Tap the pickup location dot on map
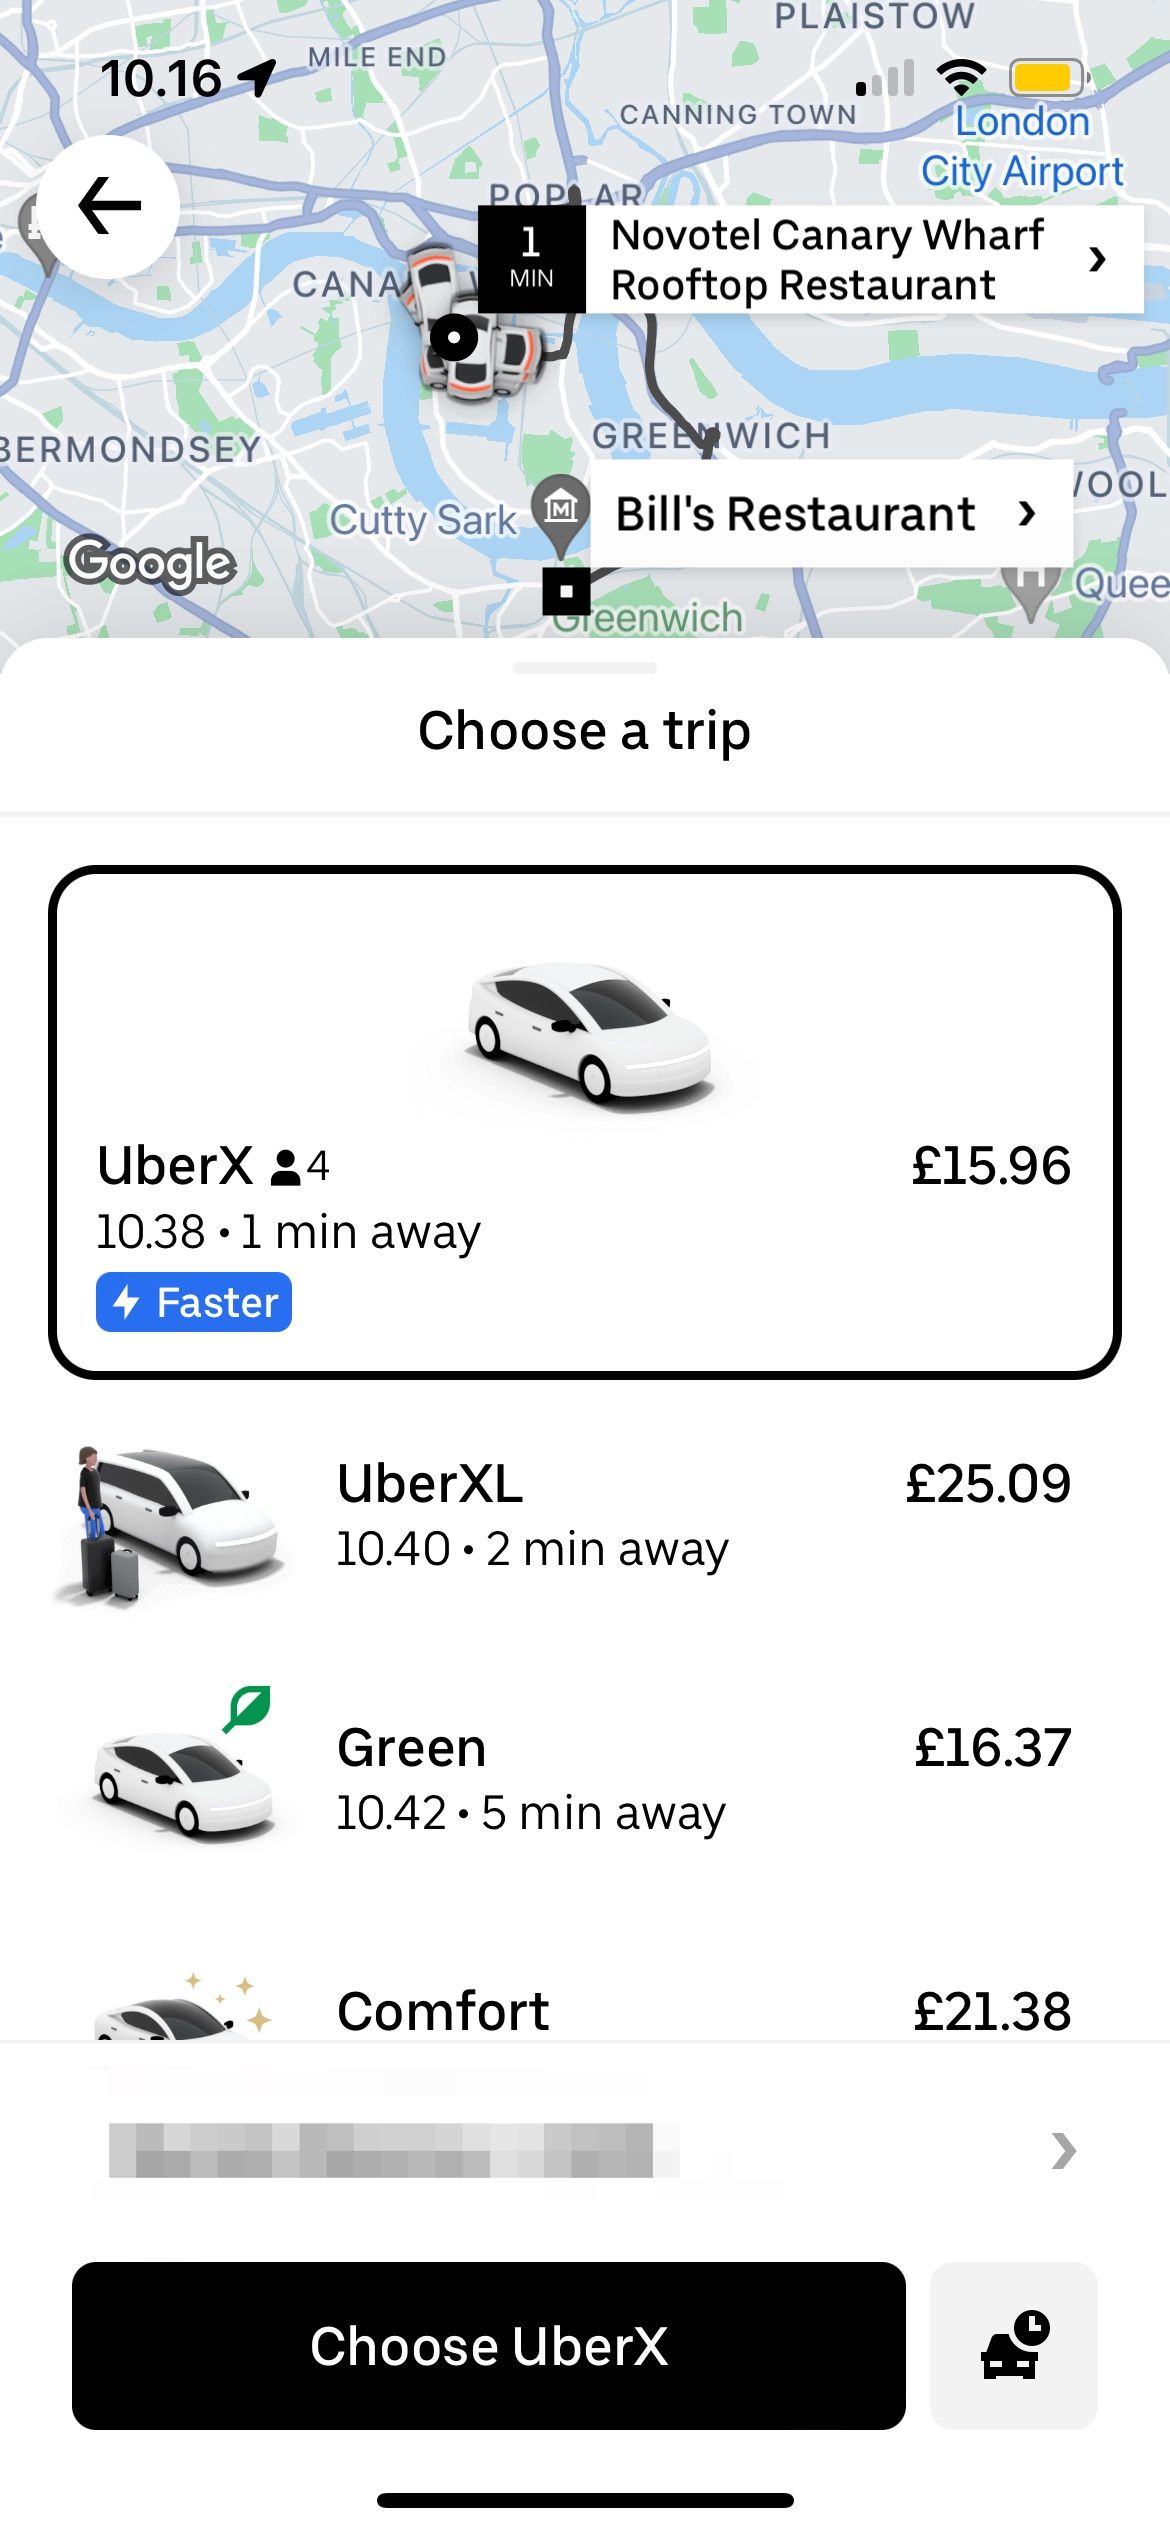This screenshot has height=2532, width=1170. point(454,338)
